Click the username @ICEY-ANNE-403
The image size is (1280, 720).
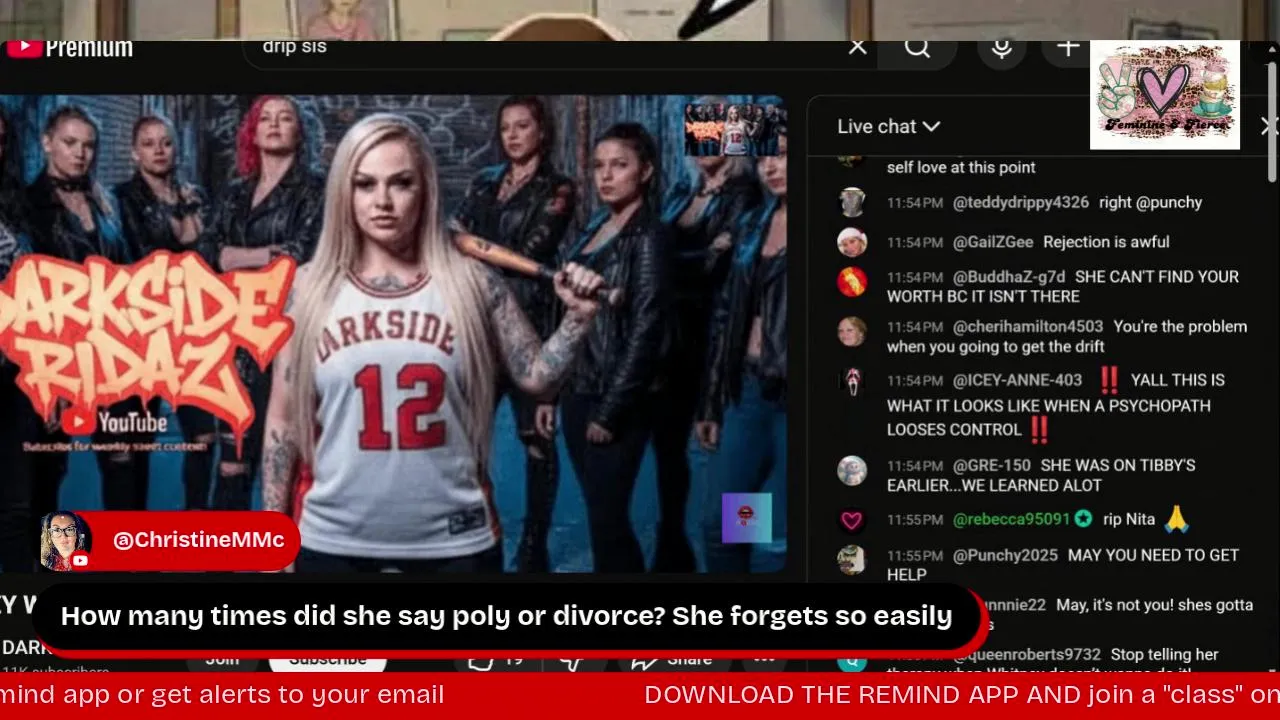(1018, 380)
